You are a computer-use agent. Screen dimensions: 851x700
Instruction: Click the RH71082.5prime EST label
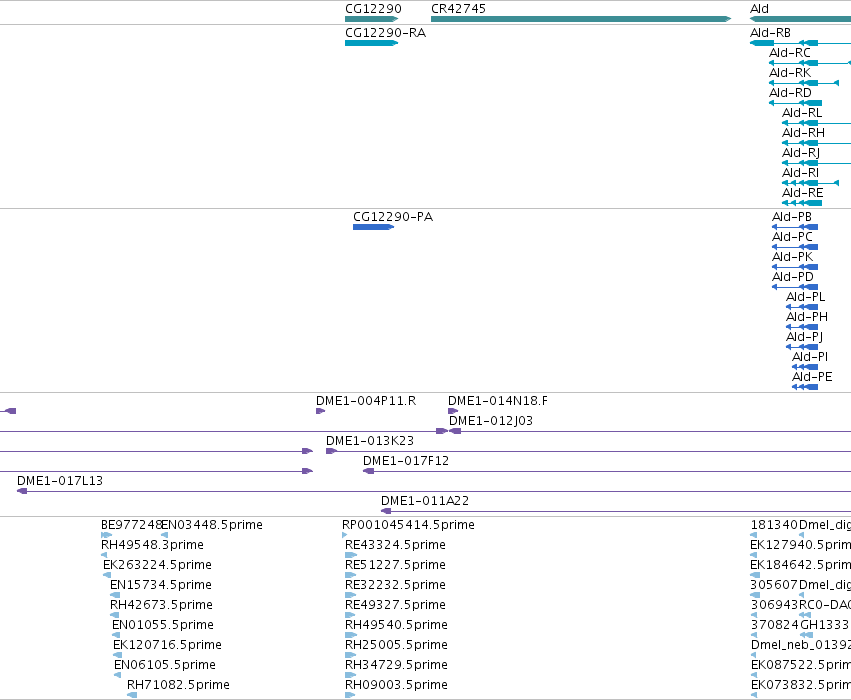point(178,685)
